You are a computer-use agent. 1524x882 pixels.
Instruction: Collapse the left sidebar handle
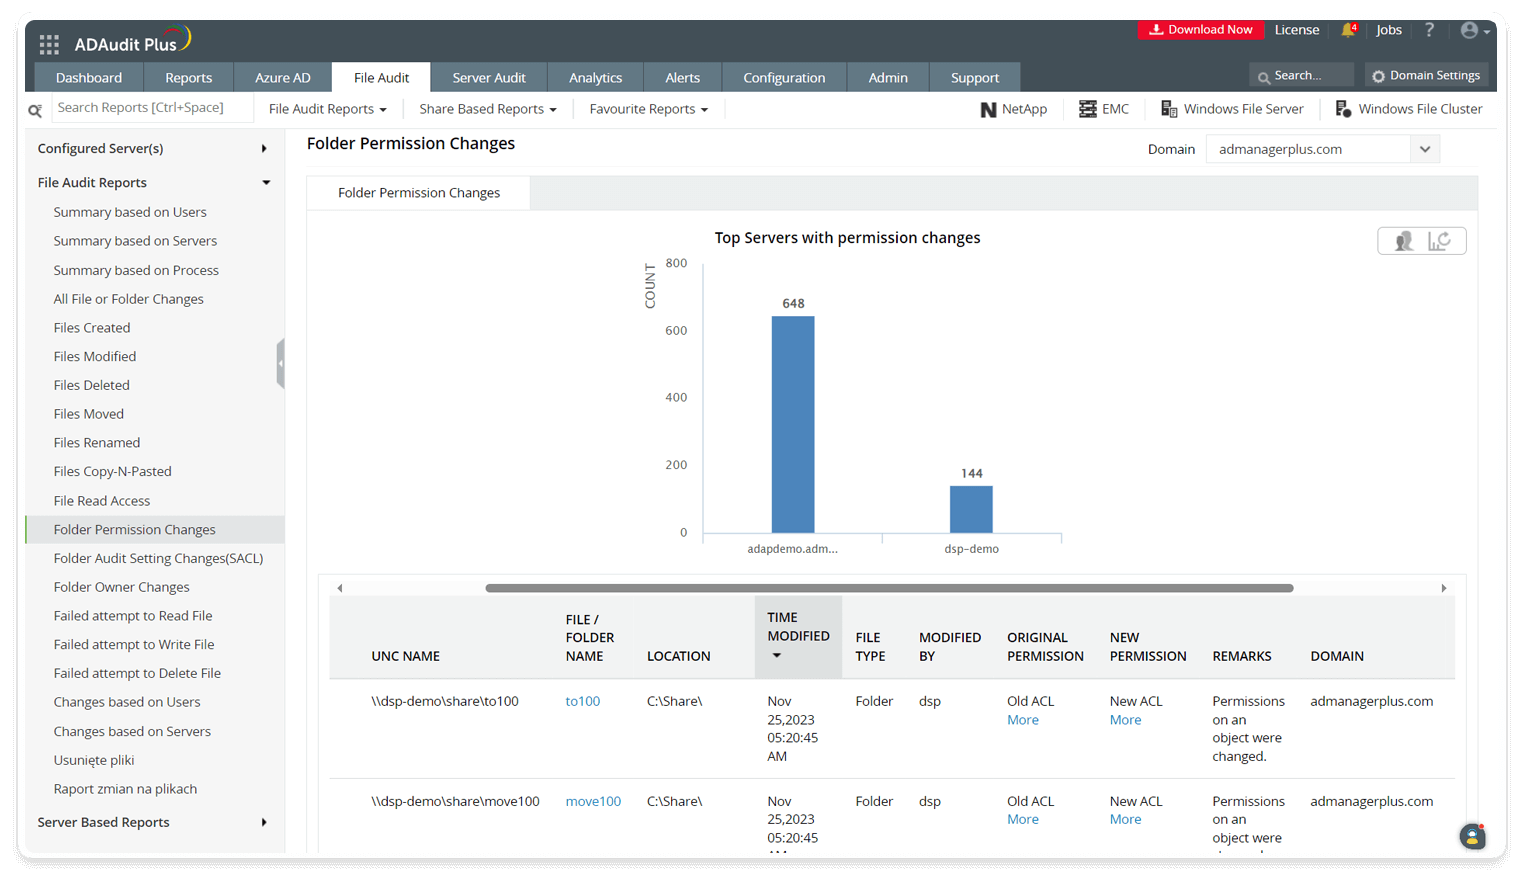pos(281,364)
